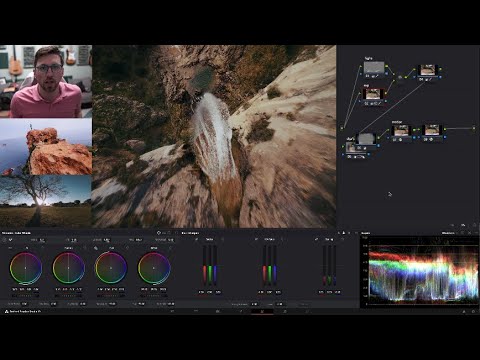Click center of the Gamma color wheel

click(68, 268)
